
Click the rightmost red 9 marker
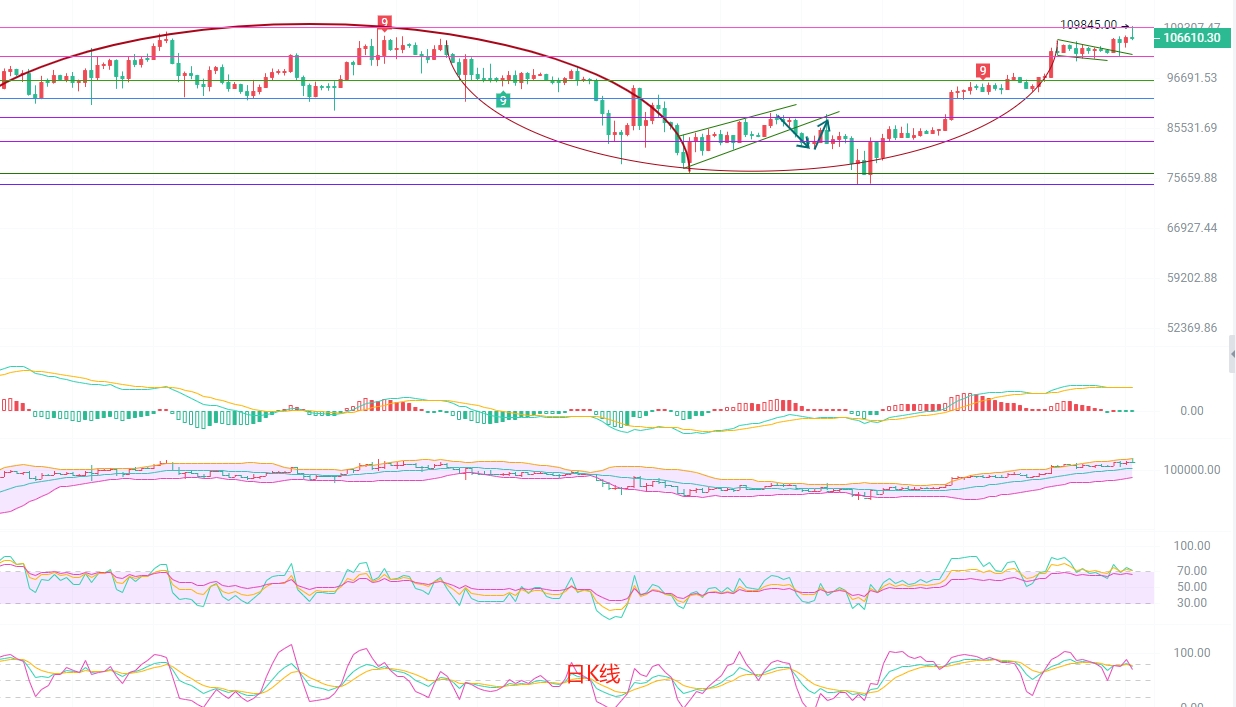[x=983, y=70]
